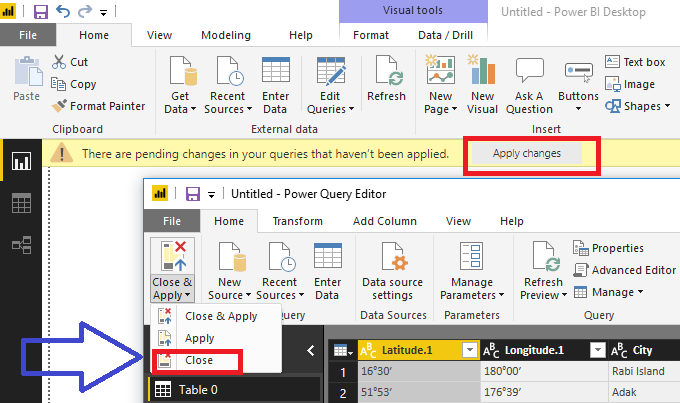The width and height of the screenshot is (680, 403).
Task: Open Data source settings
Action: pyautogui.click(x=392, y=270)
